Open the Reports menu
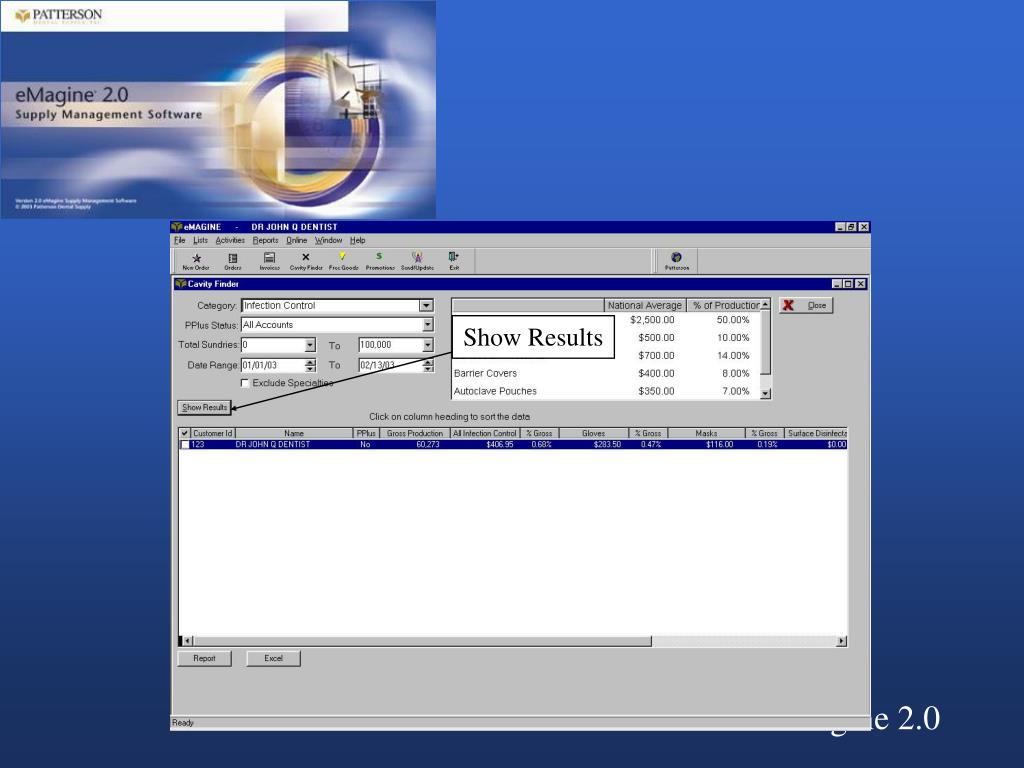The height and width of the screenshot is (768, 1024). (265, 240)
